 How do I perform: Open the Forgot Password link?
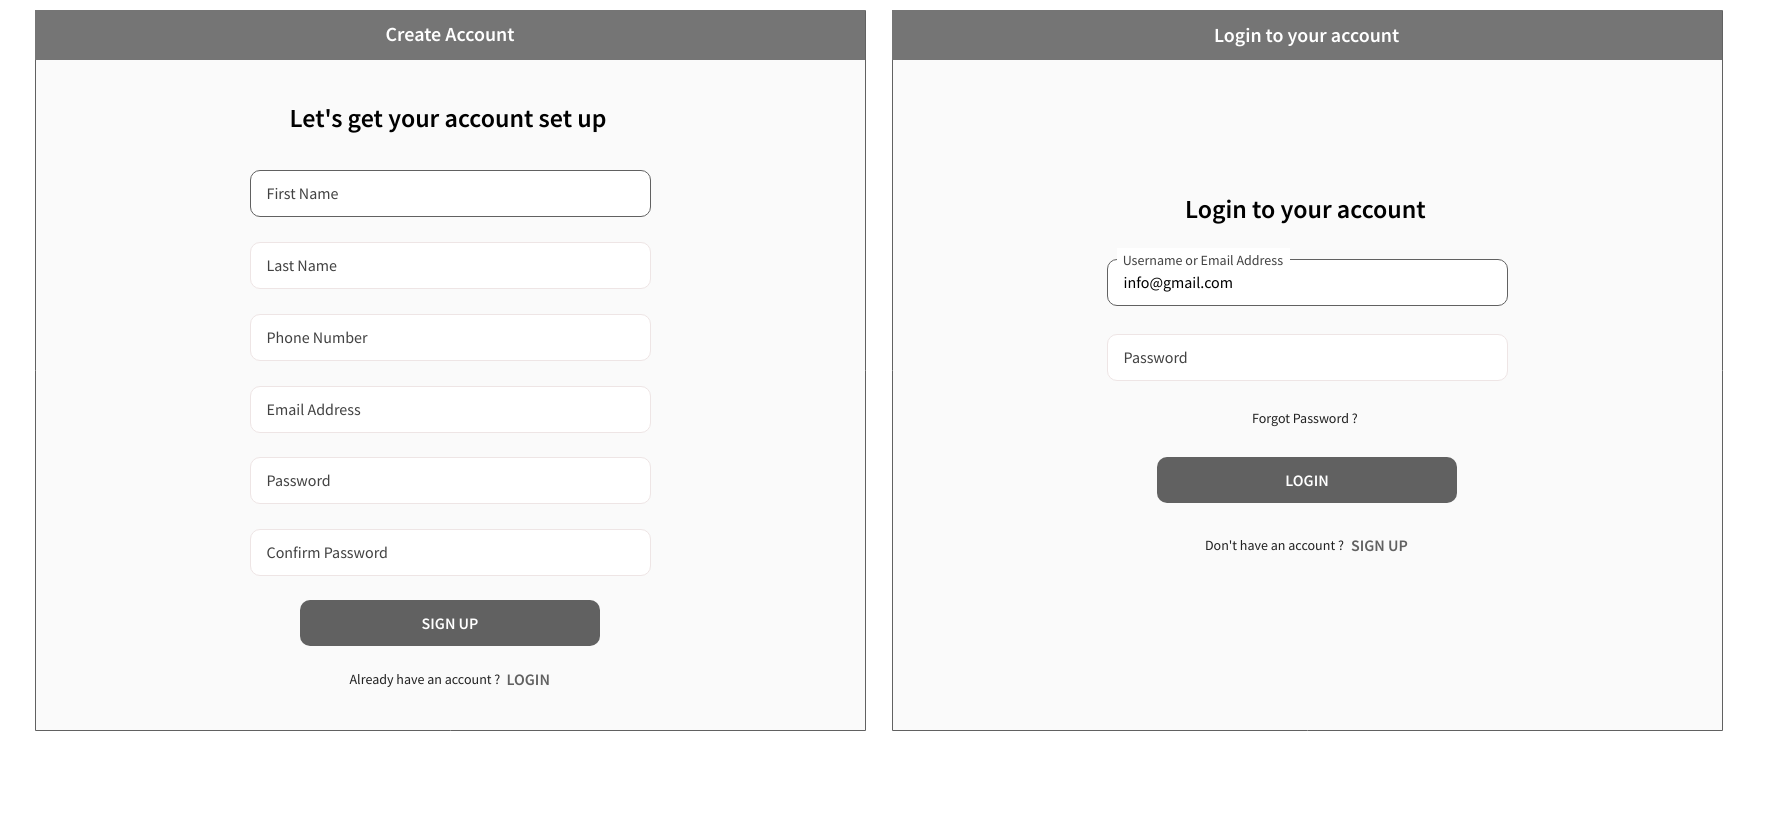[x=1305, y=418]
